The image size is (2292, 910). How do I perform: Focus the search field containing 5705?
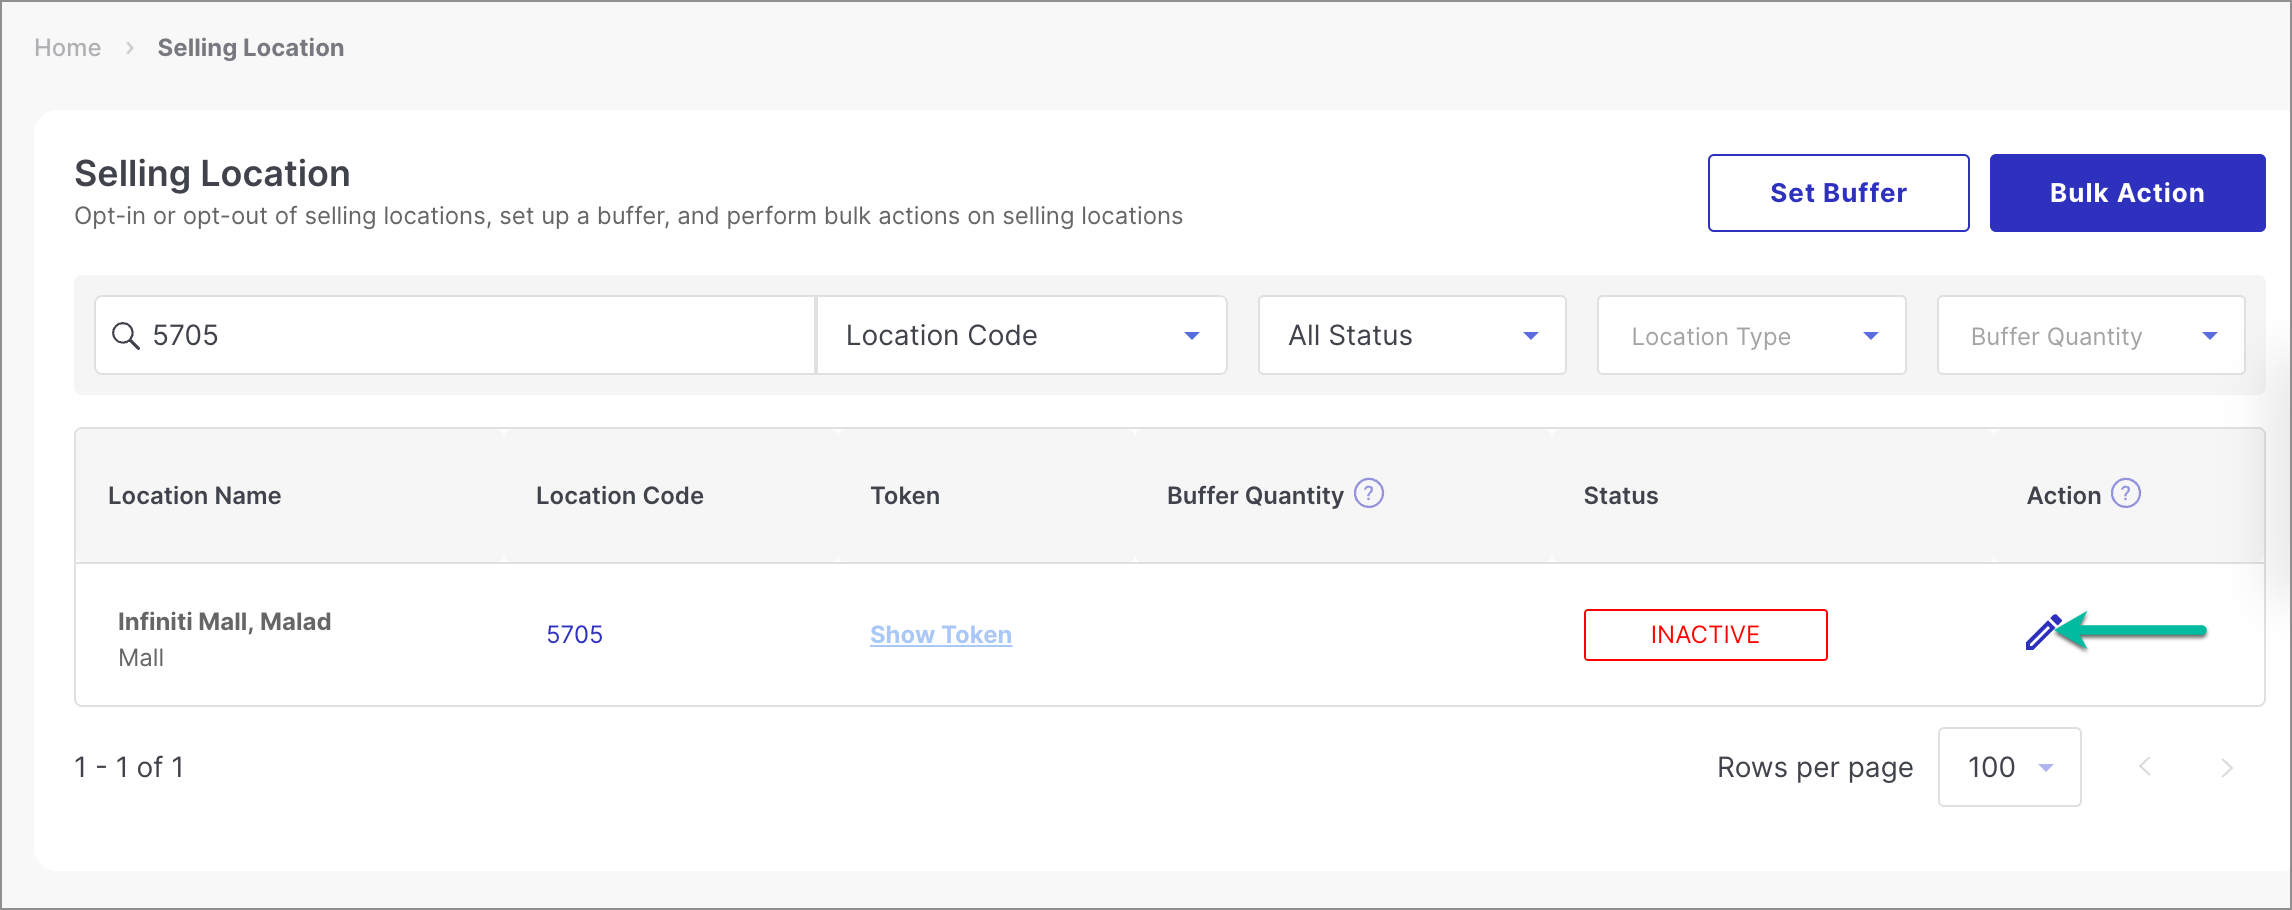(x=455, y=335)
